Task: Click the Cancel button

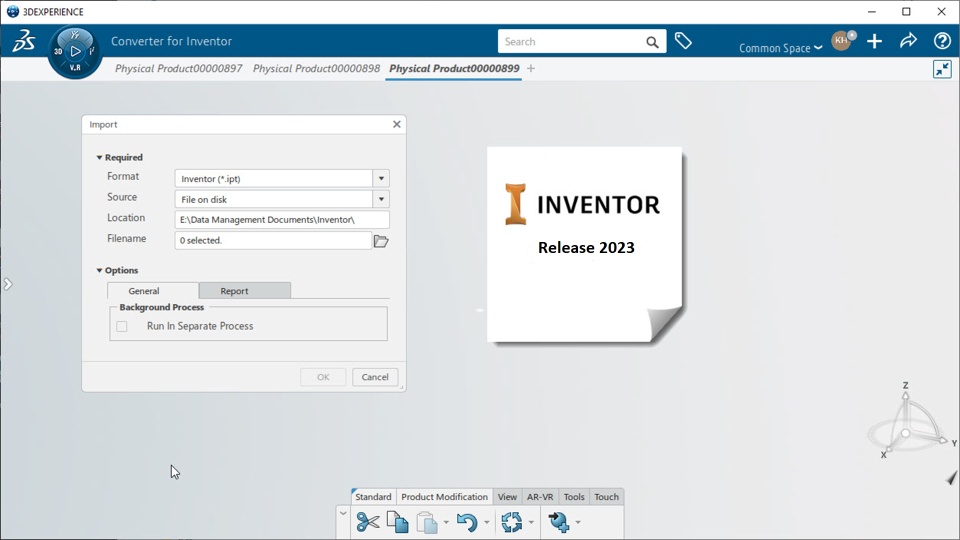Action: 375,377
